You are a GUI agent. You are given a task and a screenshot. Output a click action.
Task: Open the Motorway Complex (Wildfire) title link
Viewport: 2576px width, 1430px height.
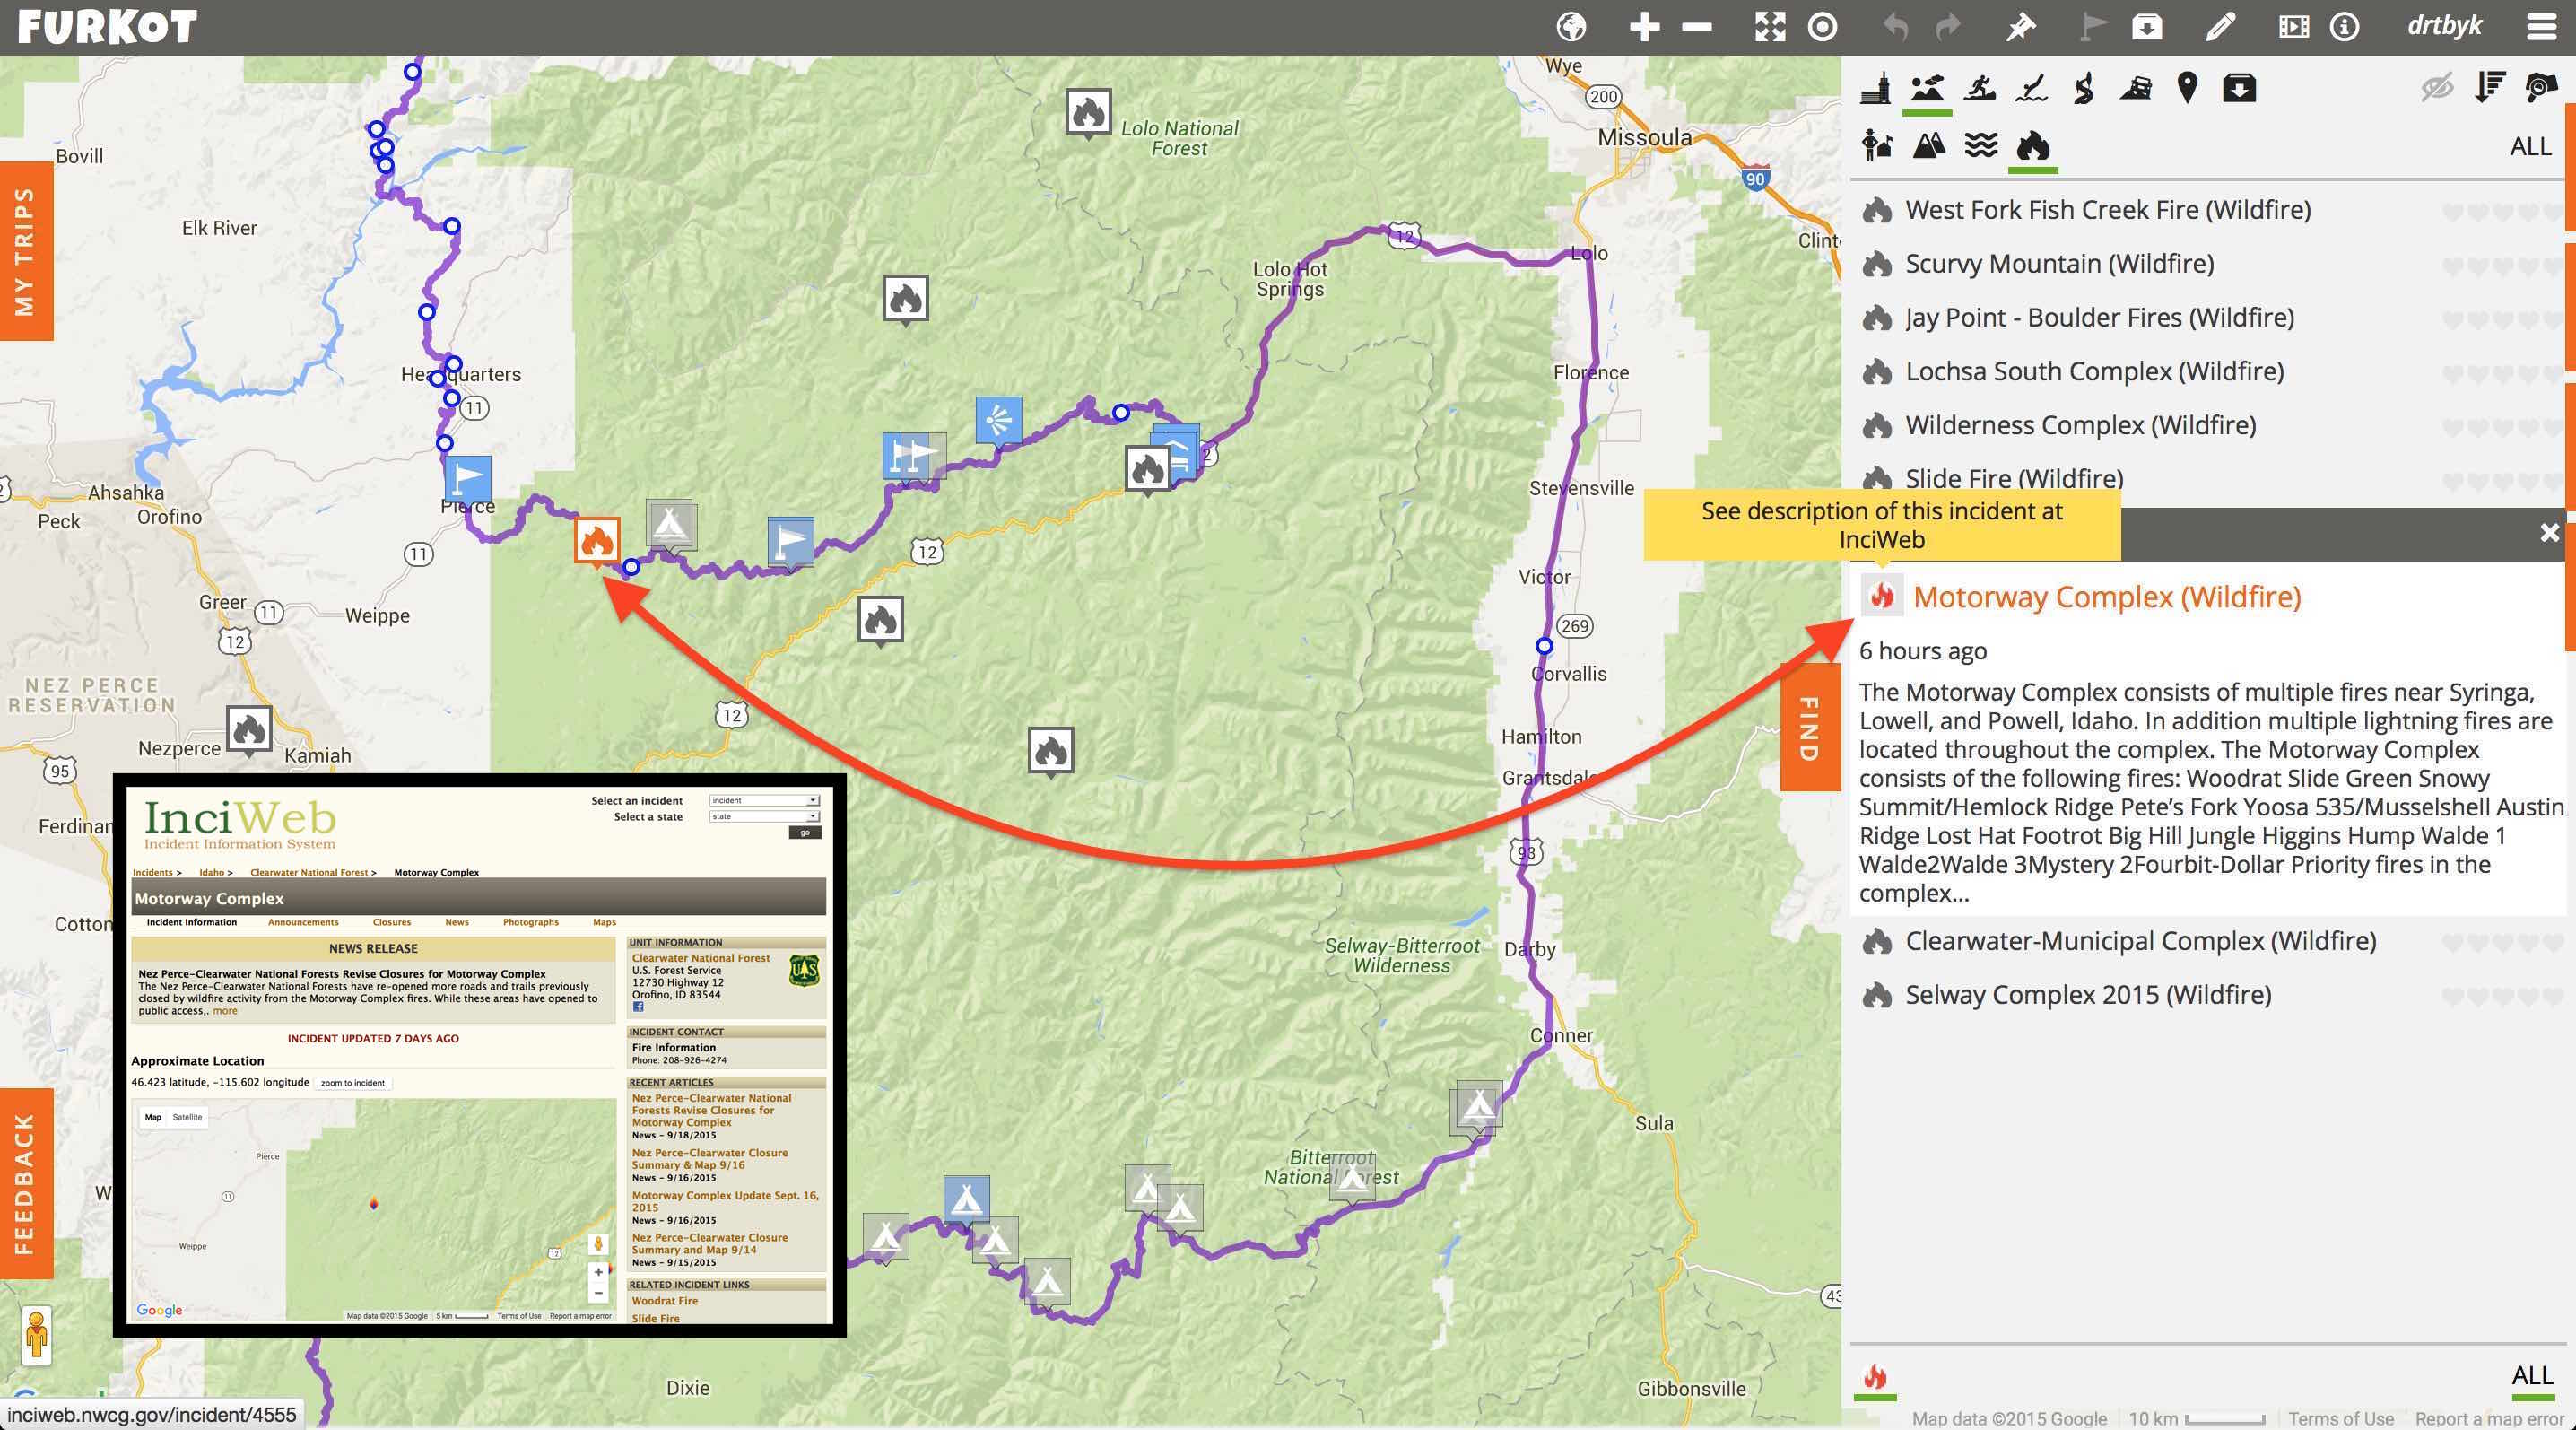(x=2107, y=597)
